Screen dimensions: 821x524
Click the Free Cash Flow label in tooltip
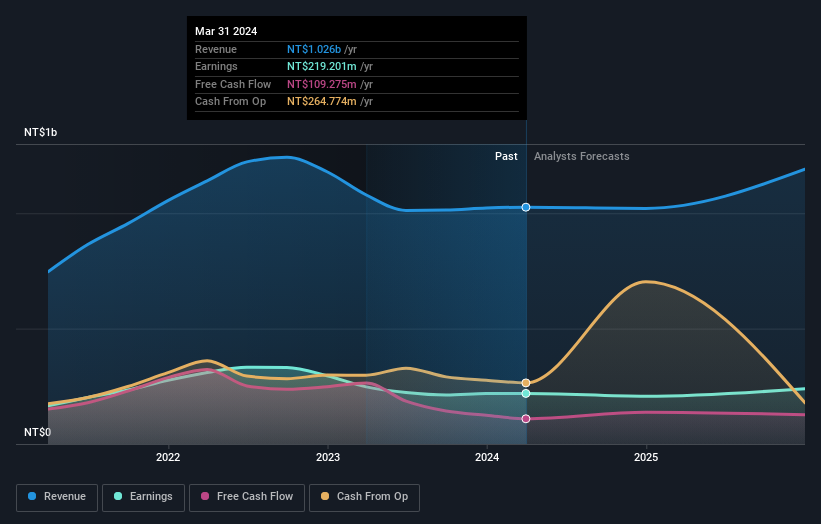pyautogui.click(x=233, y=84)
